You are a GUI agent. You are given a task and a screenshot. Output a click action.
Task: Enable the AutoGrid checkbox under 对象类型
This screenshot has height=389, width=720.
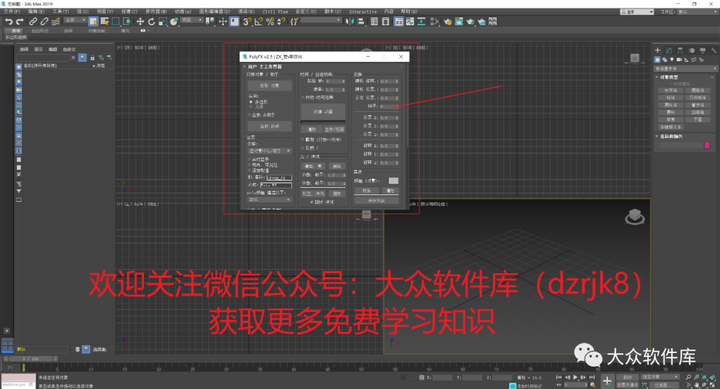(671, 84)
